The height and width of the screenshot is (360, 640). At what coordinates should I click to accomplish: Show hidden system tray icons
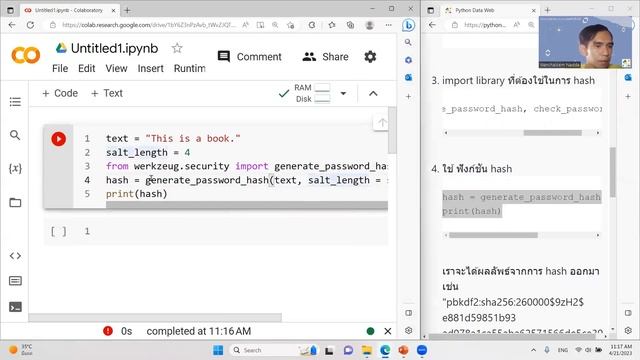point(533,350)
